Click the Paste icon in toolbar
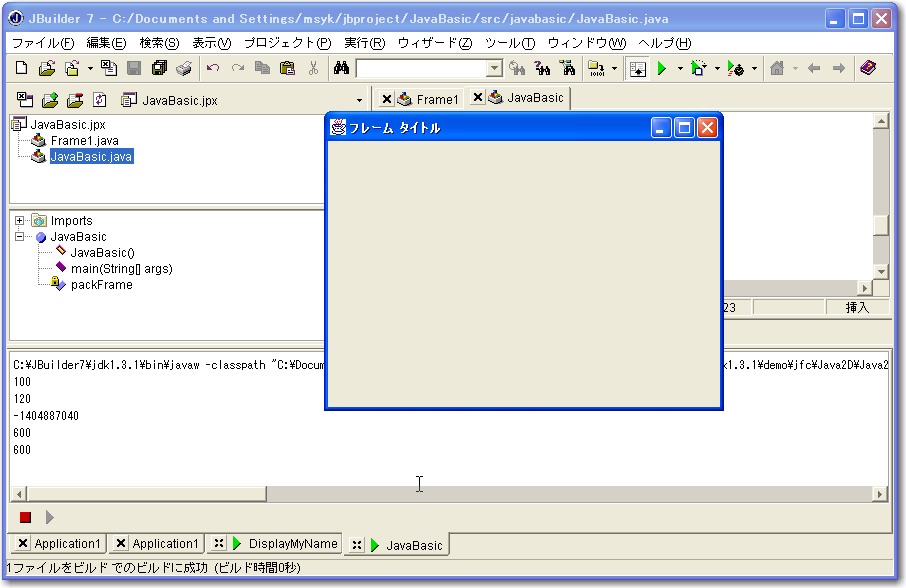Screen dimensions: 906x588 pos(288,68)
